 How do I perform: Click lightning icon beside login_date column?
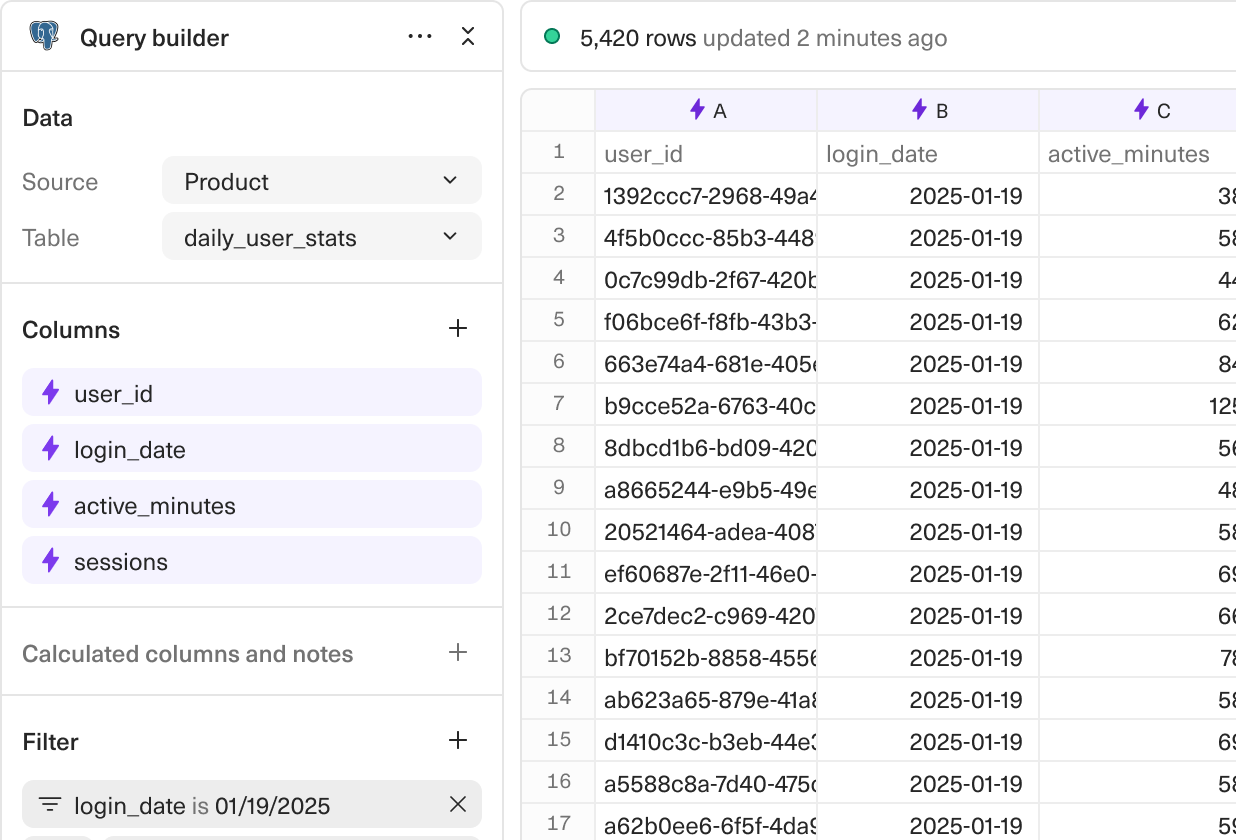pyautogui.click(x=51, y=449)
